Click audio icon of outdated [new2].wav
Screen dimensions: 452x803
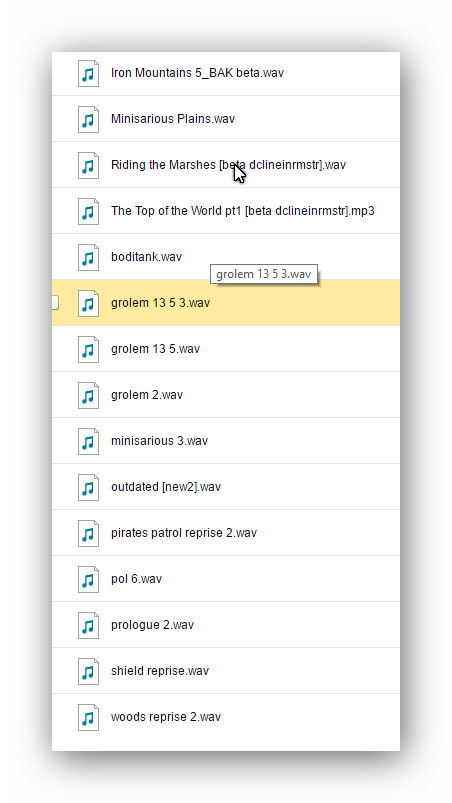88,487
